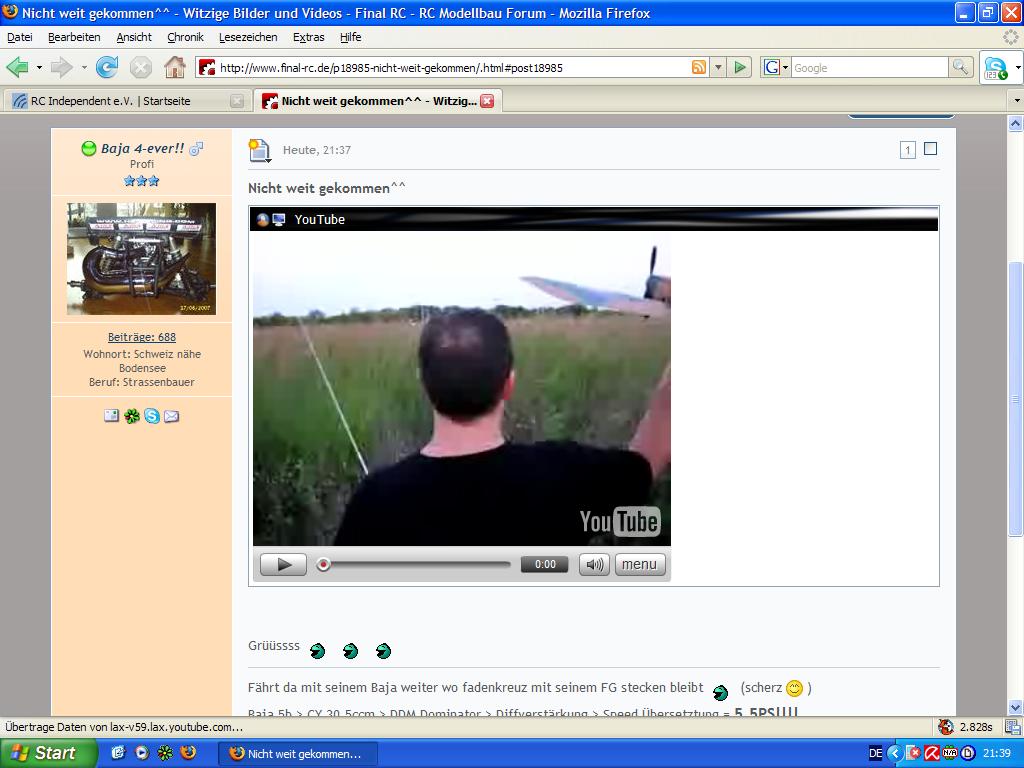Click the Firefox reload page button
This screenshot has width=1024, height=768.
pyautogui.click(x=107, y=67)
